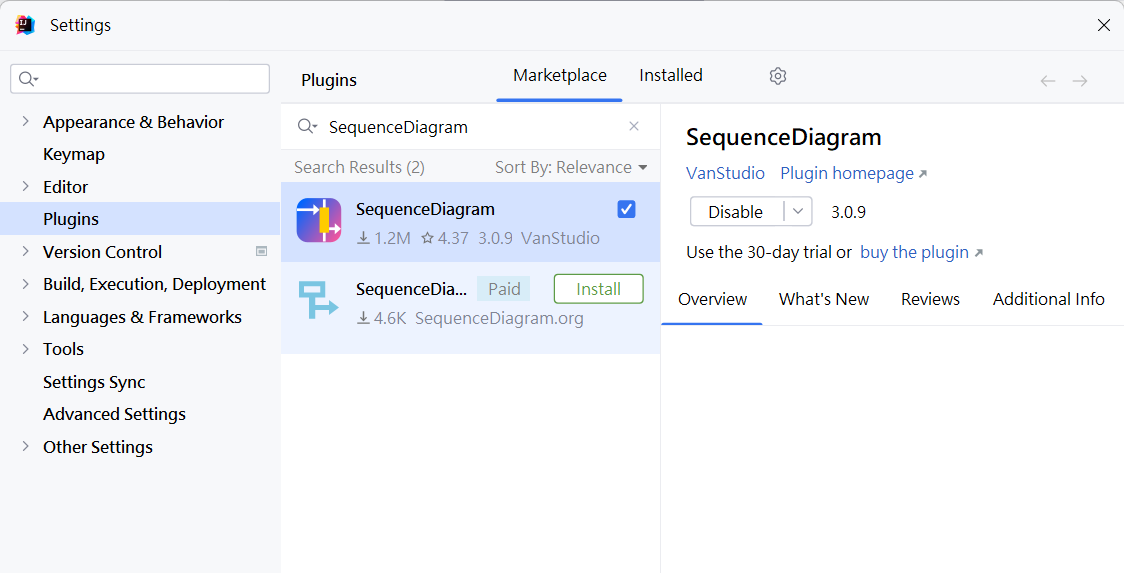This screenshot has width=1124, height=573.
Task: Close the Settings dialog
Action: pyautogui.click(x=1104, y=25)
